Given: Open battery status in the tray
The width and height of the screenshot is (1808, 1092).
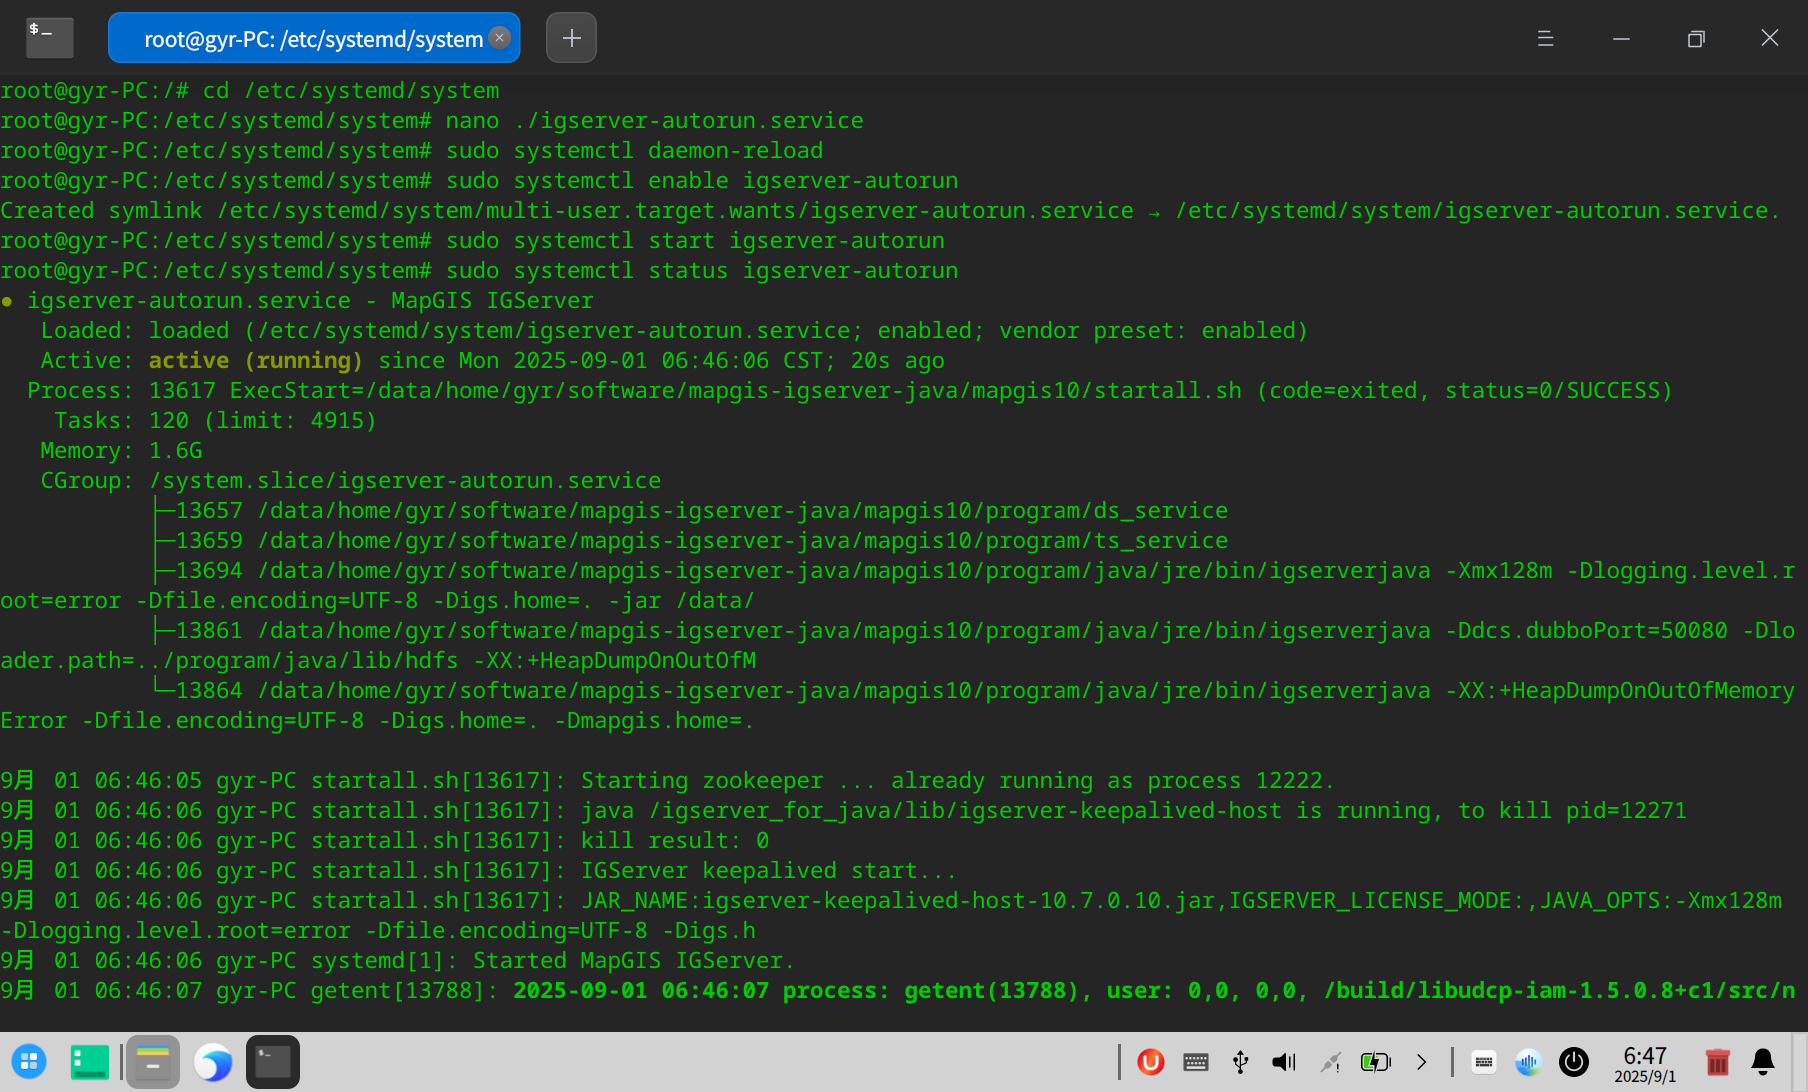Looking at the screenshot, I should 1376,1062.
